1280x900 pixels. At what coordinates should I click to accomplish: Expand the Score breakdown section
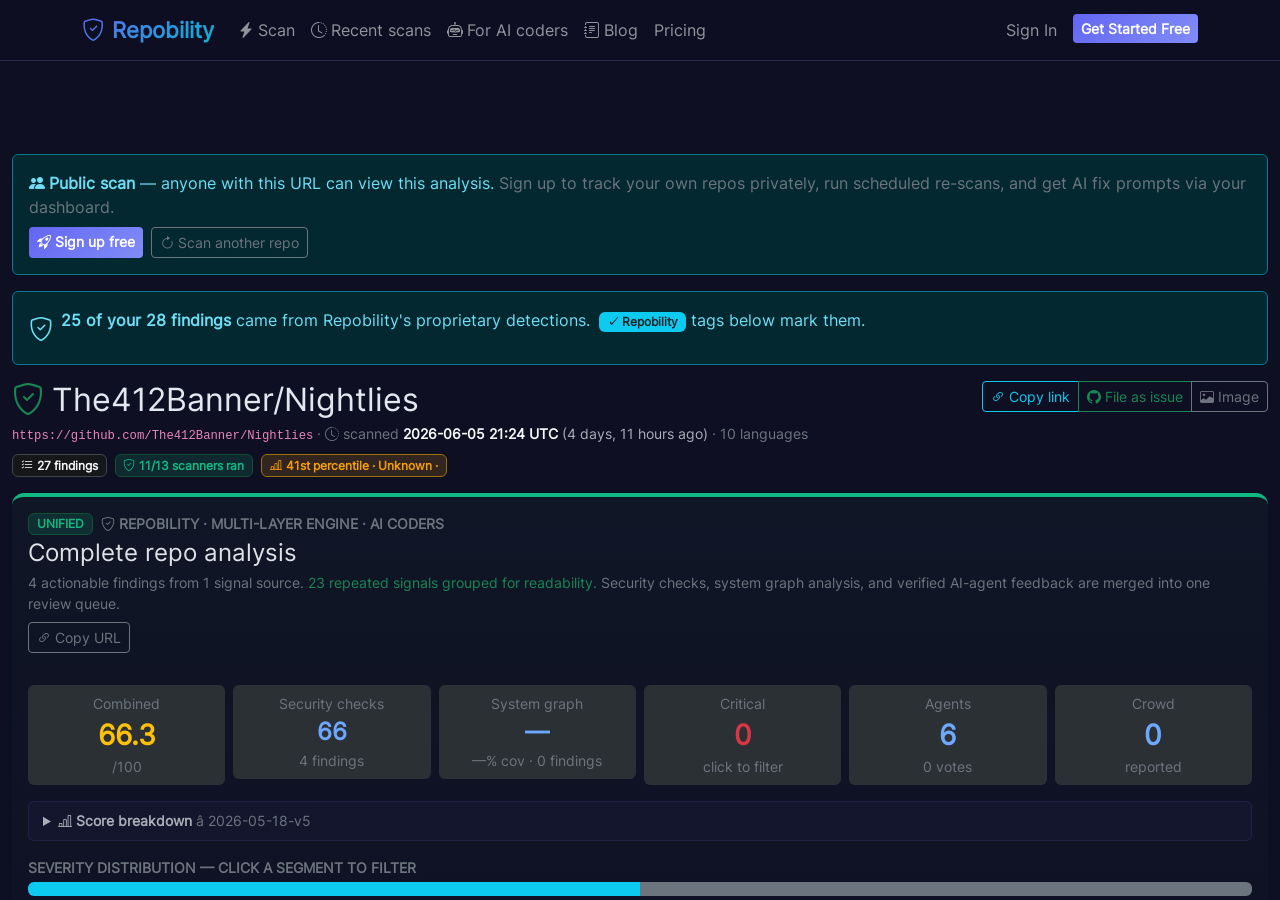[x=640, y=821]
